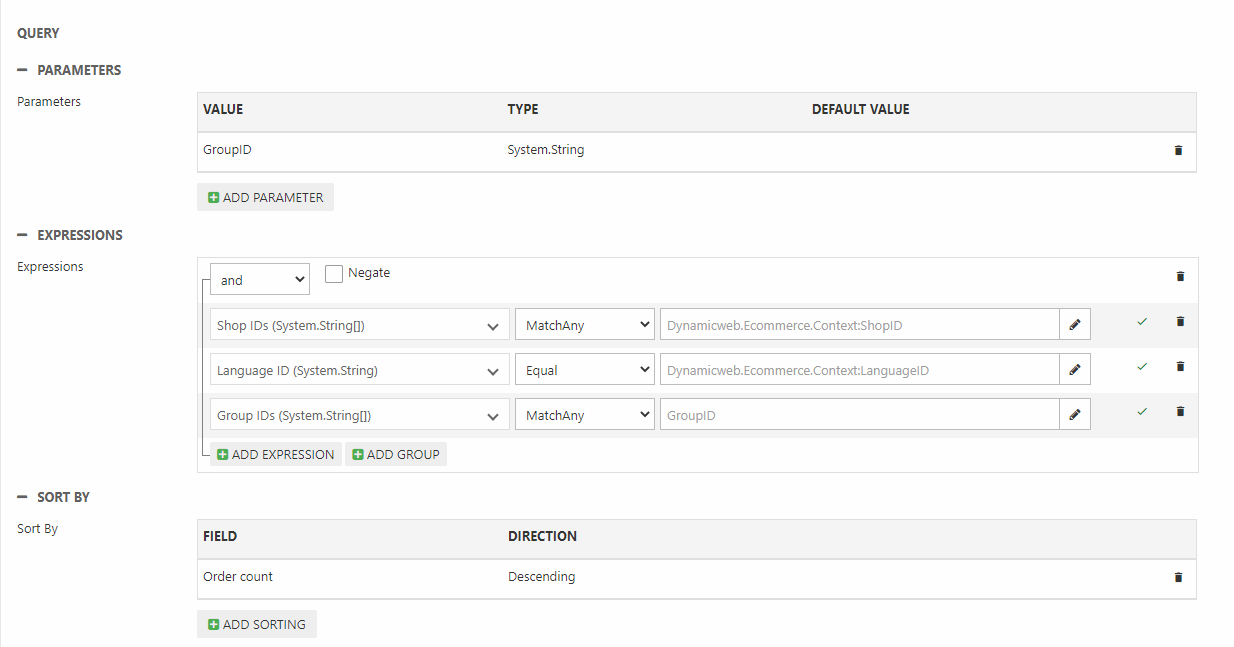Click the Add Expression button
The image size is (1234, 647).
[x=275, y=455]
